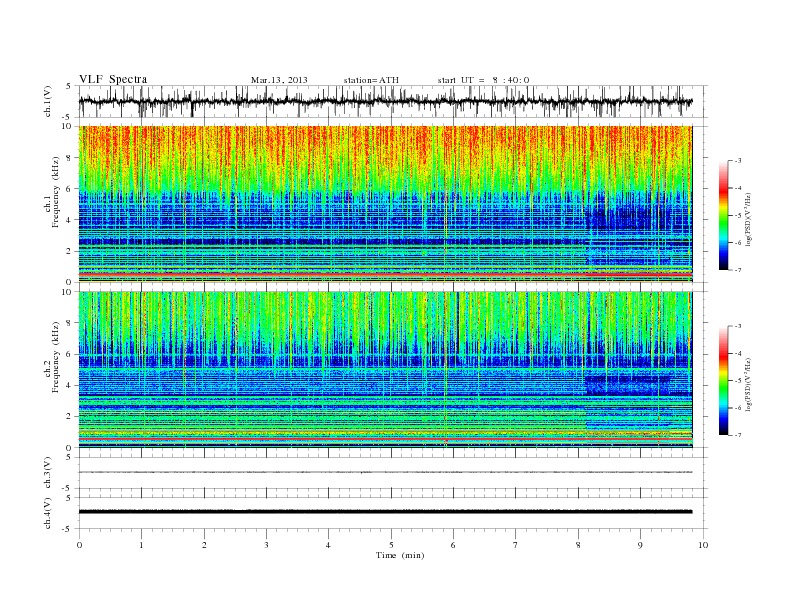Click the '8' kHz tick on ch.1 spectrogram
Screen dimensions: 792x612
(x=70, y=158)
